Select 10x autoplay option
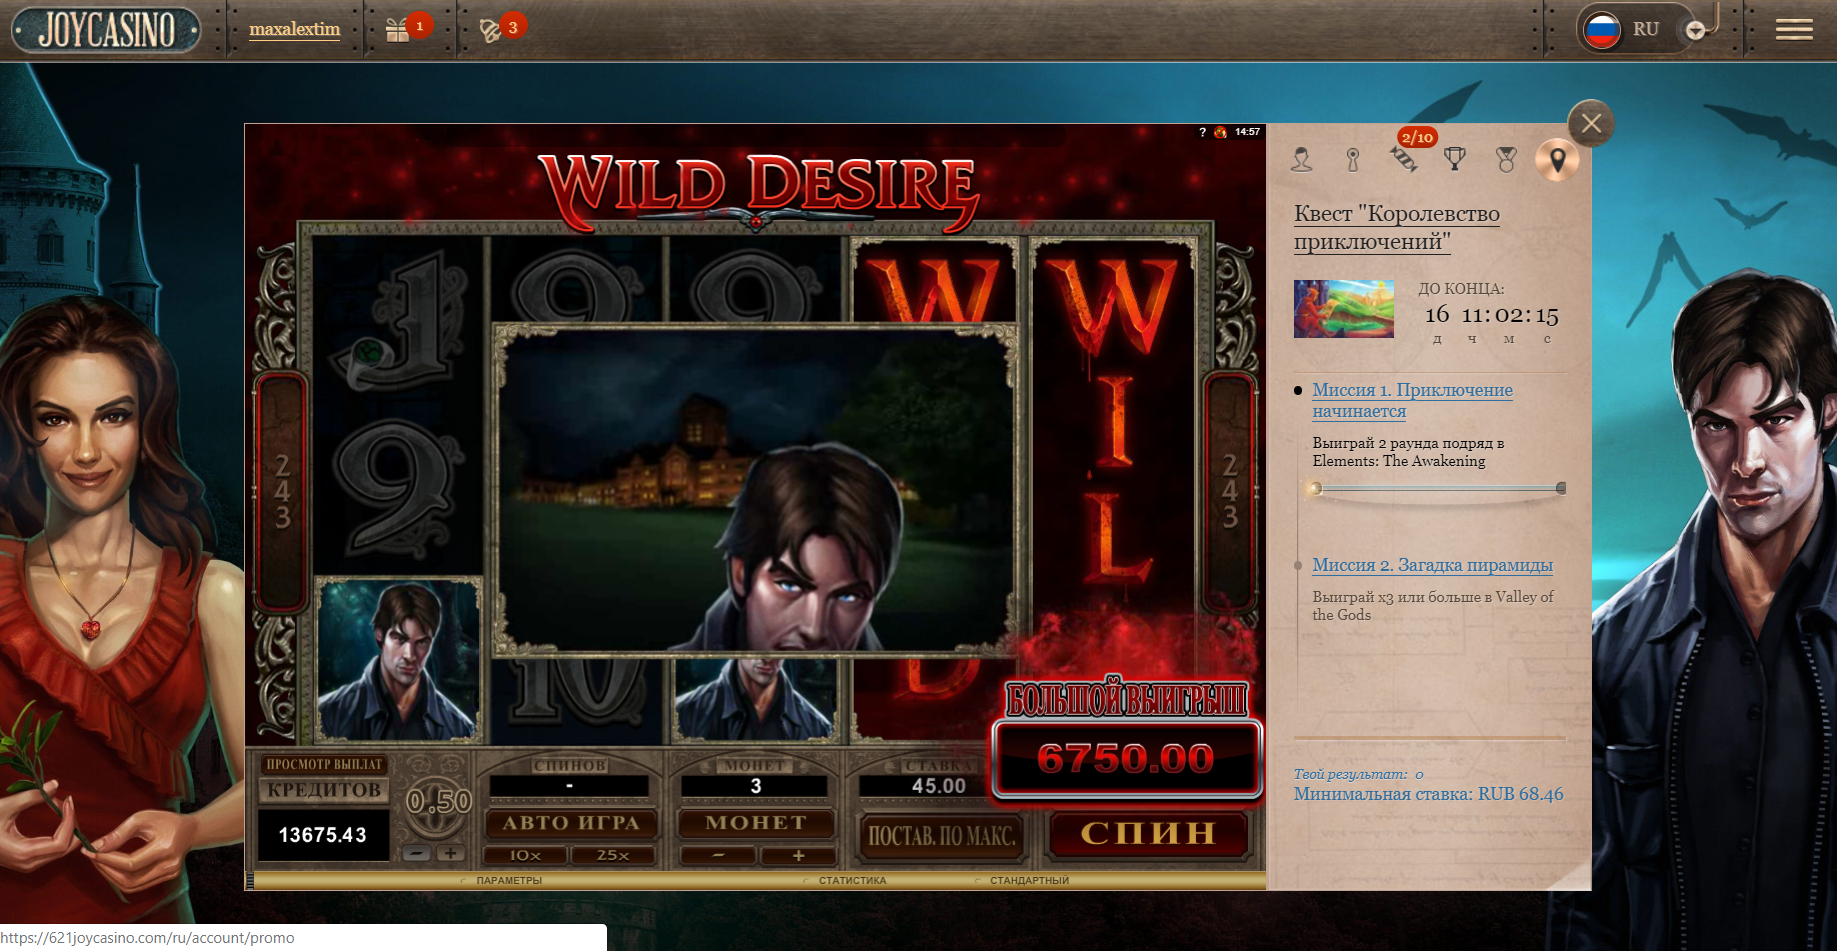Viewport: 1837px width, 951px height. 525,855
